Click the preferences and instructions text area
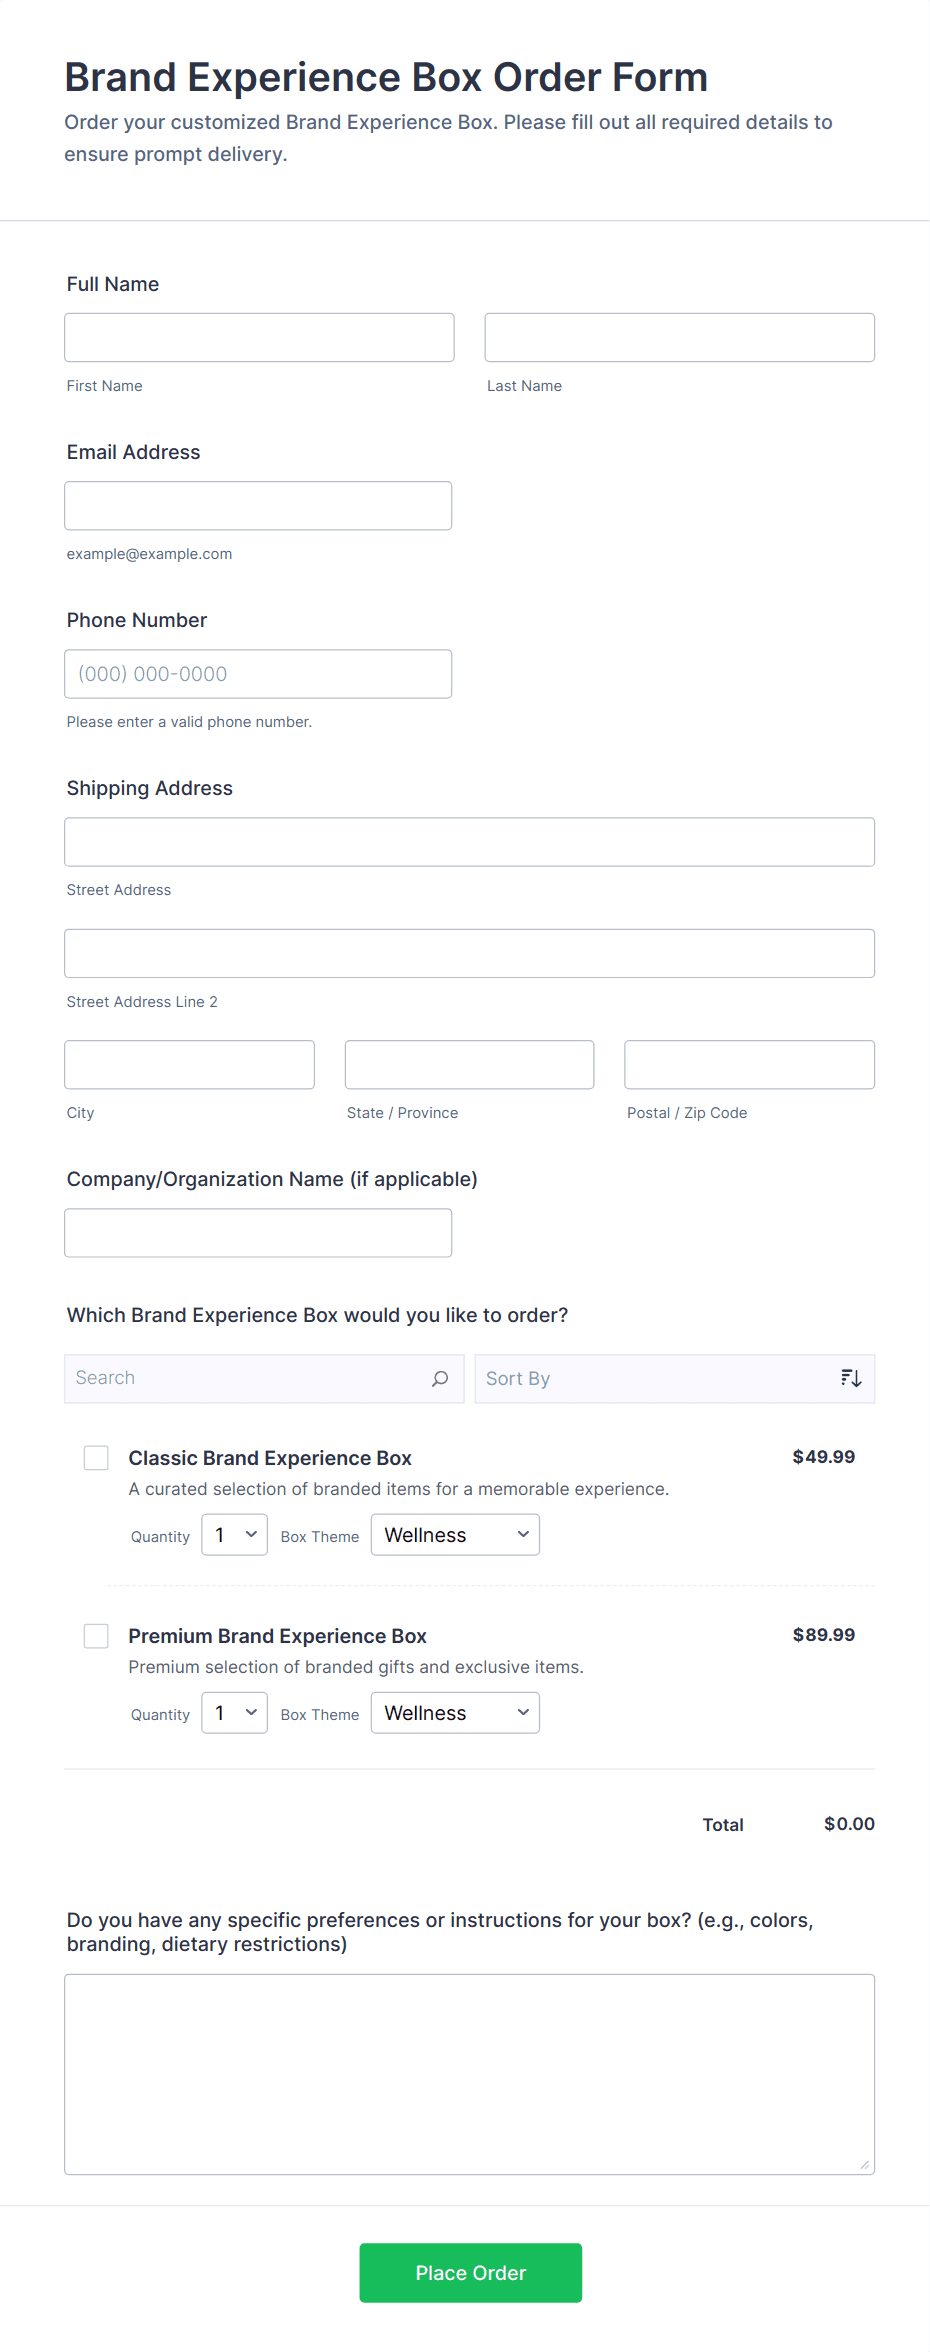The image size is (930, 2352). click(x=469, y=2074)
